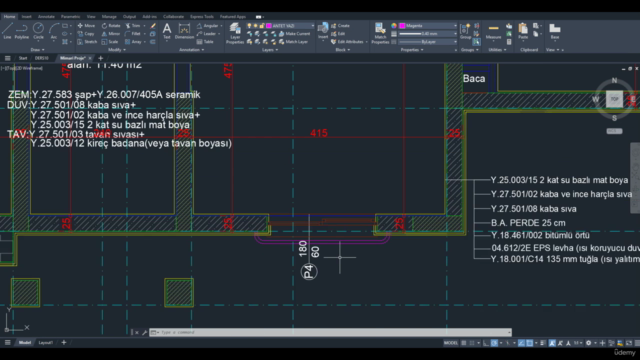
Task: Activate the Scale command
Action: [110, 42]
